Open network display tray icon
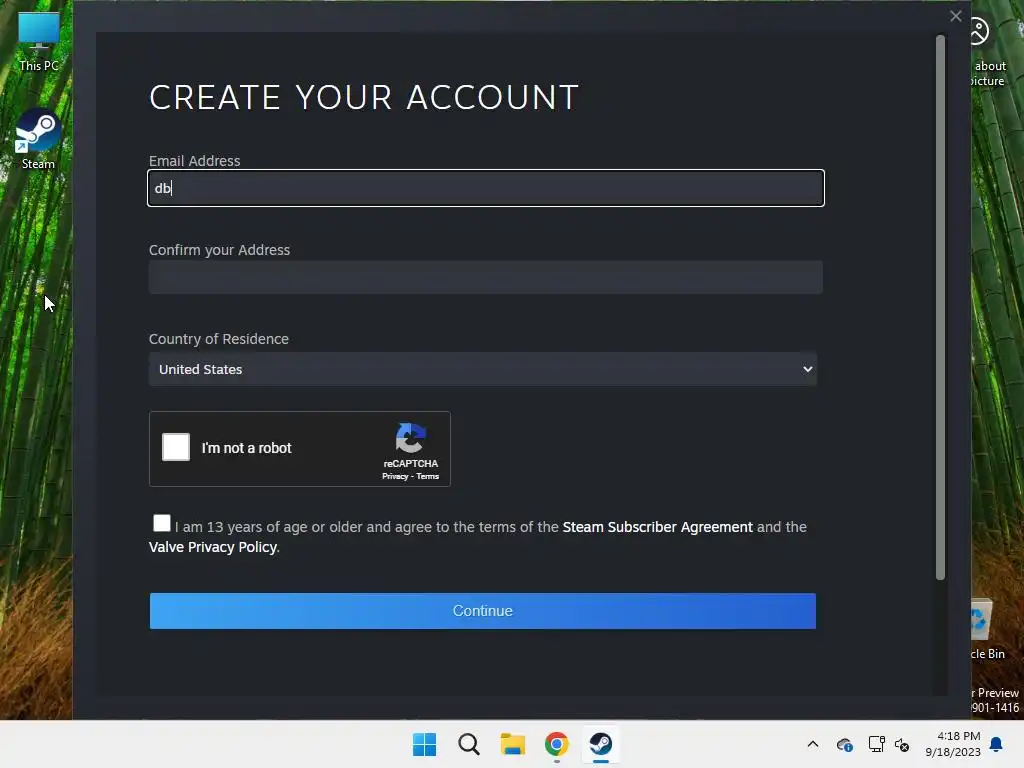The height and width of the screenshot is (768, 1024). pyautogui.click(x=876, y=744)
